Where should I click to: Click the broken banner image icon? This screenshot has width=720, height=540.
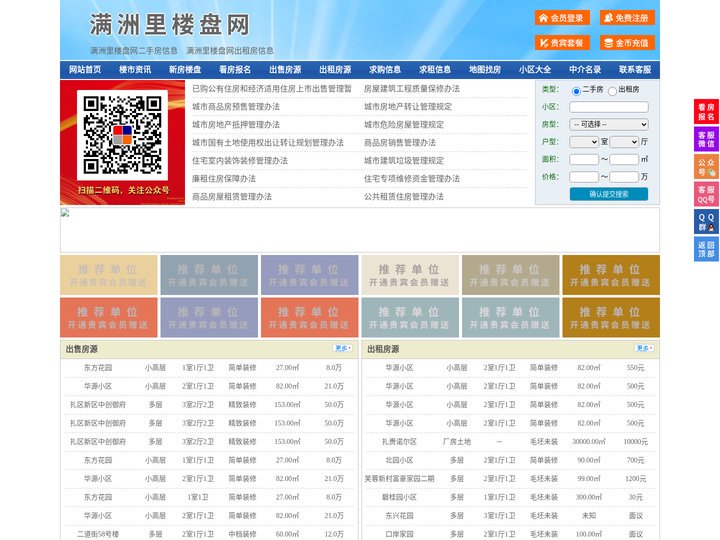[65, 213]
